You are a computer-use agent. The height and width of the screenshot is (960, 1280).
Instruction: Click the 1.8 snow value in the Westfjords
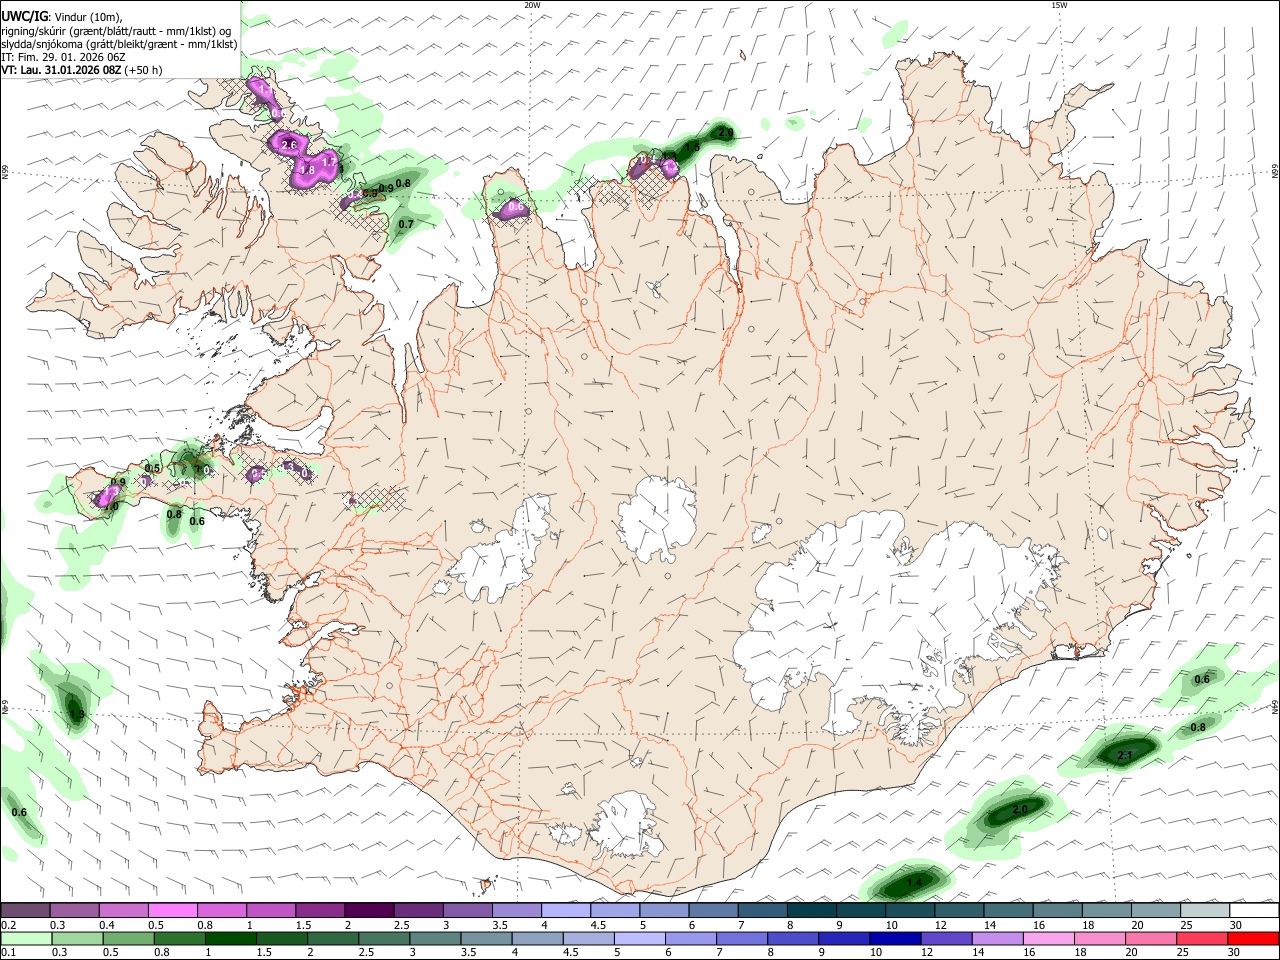[x=308, y=171]
